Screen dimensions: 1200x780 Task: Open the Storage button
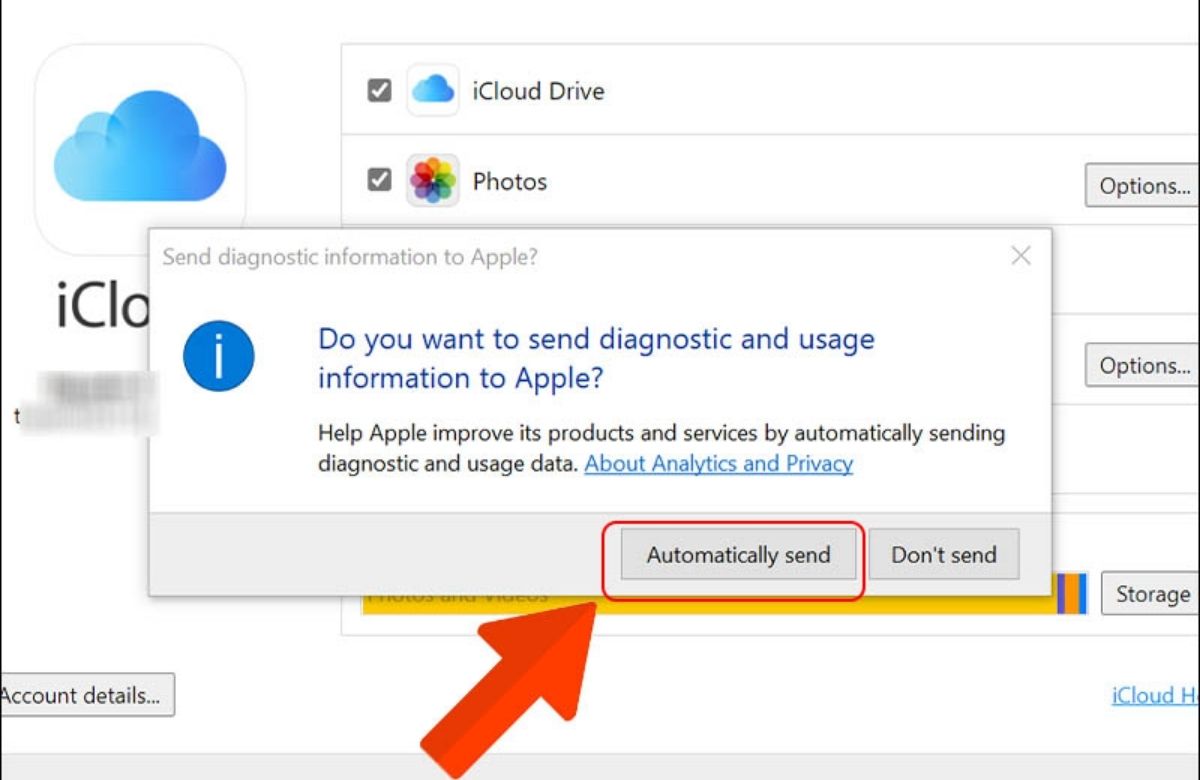(1151, 594)
